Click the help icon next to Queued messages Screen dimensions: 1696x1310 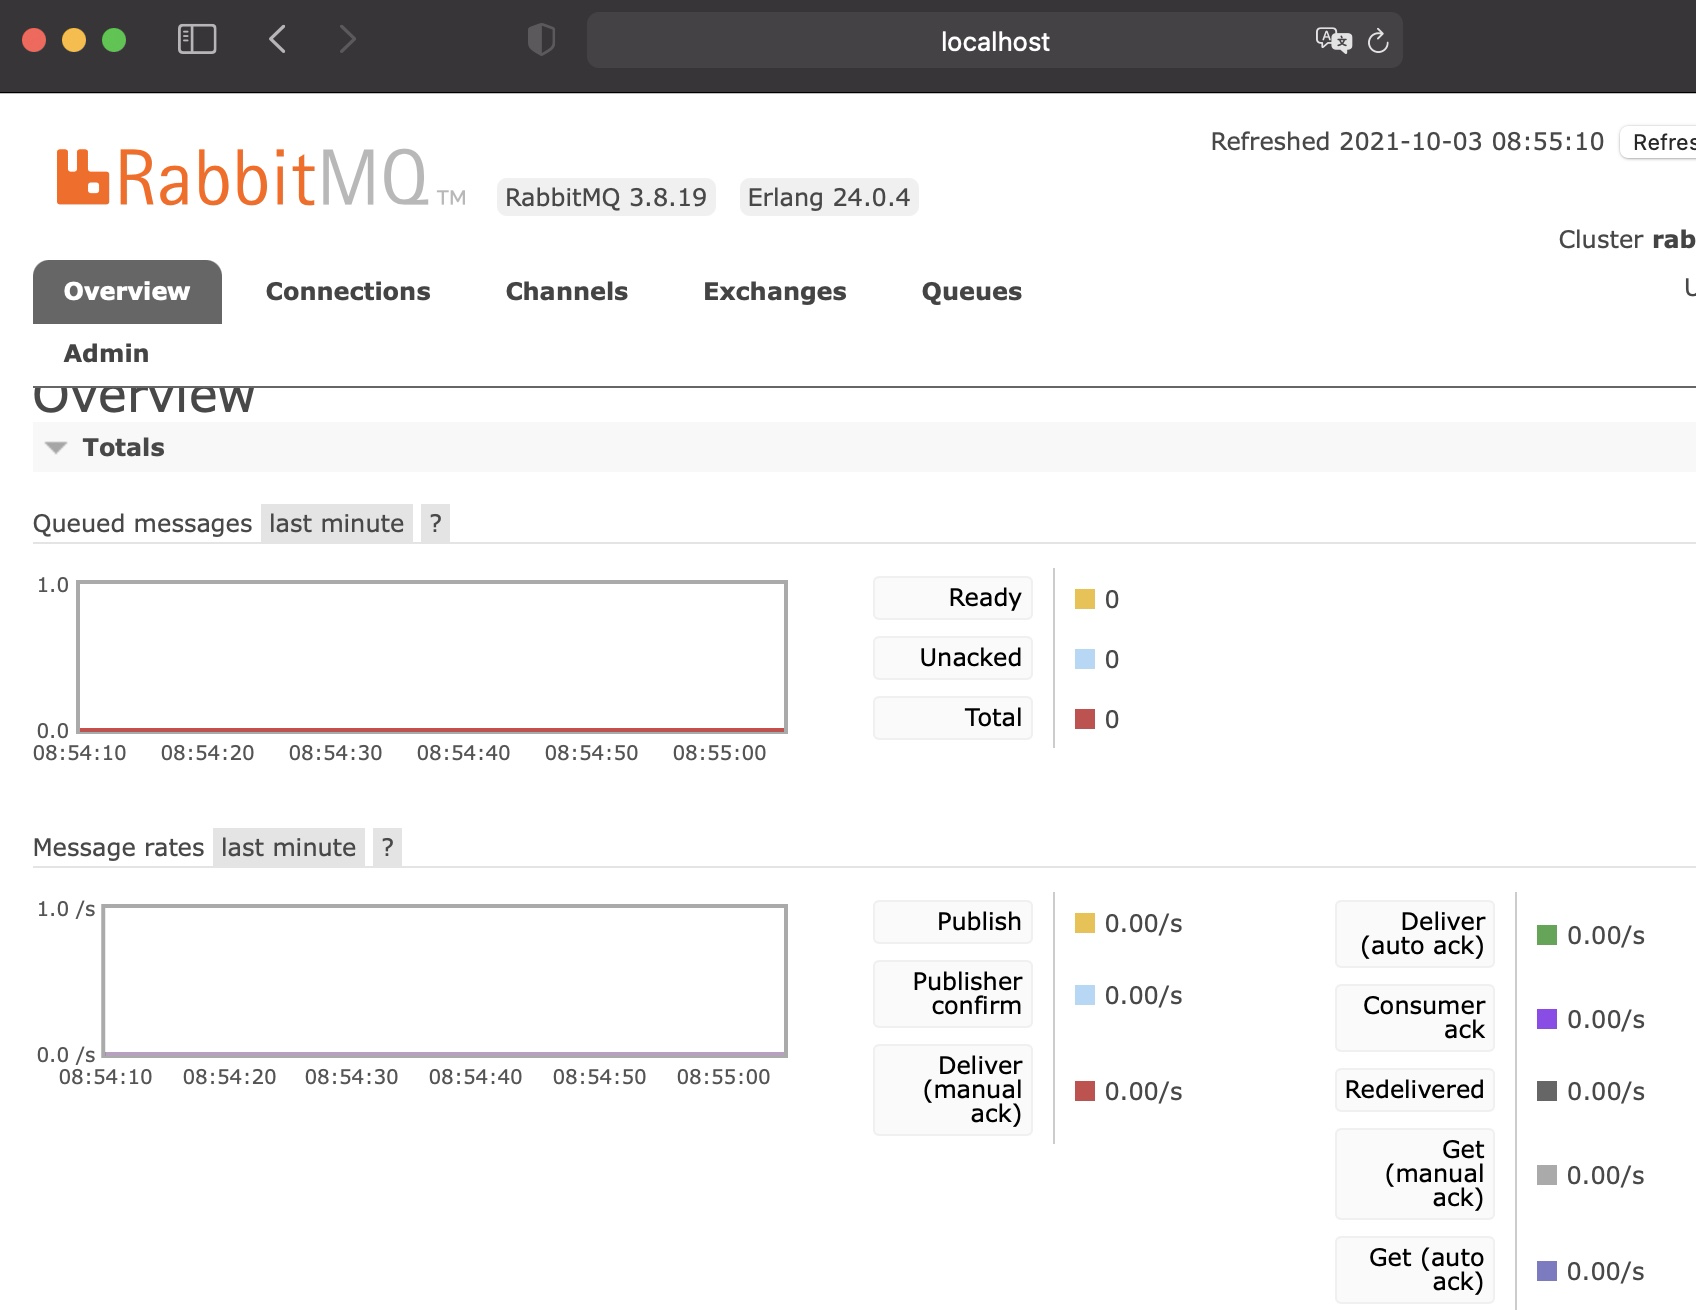(x=434, y=522)
